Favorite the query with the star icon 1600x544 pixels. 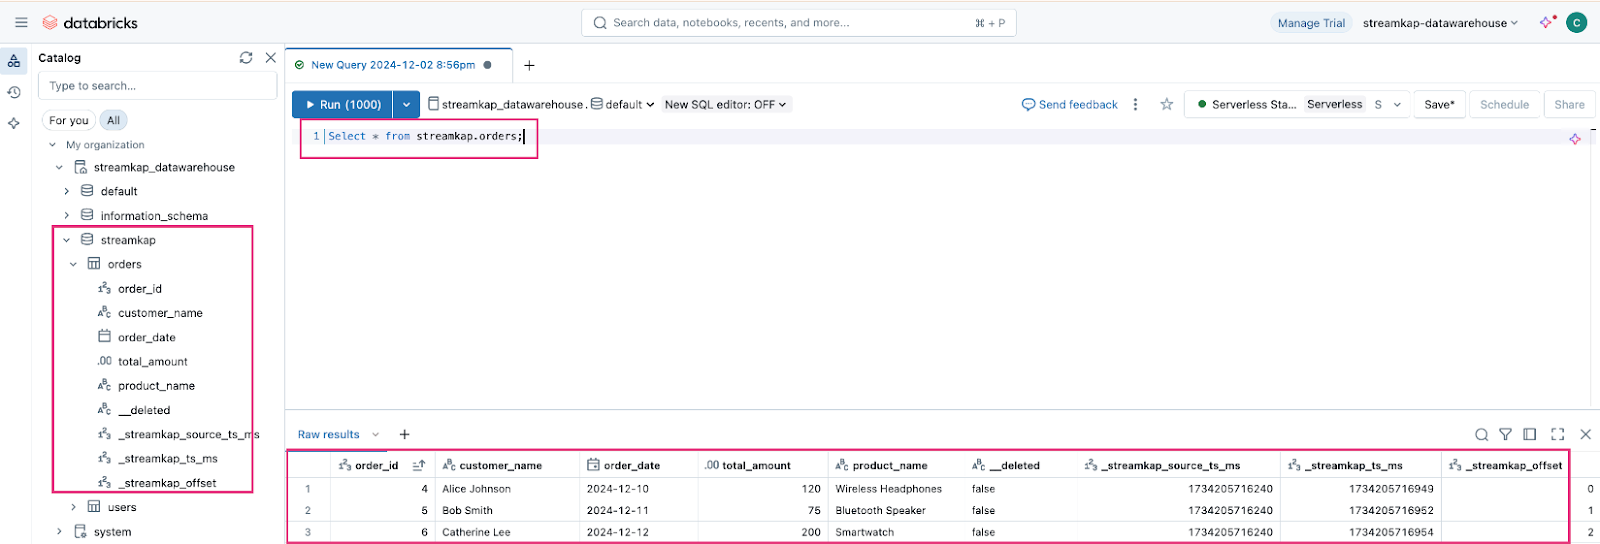click(1166, 104)
